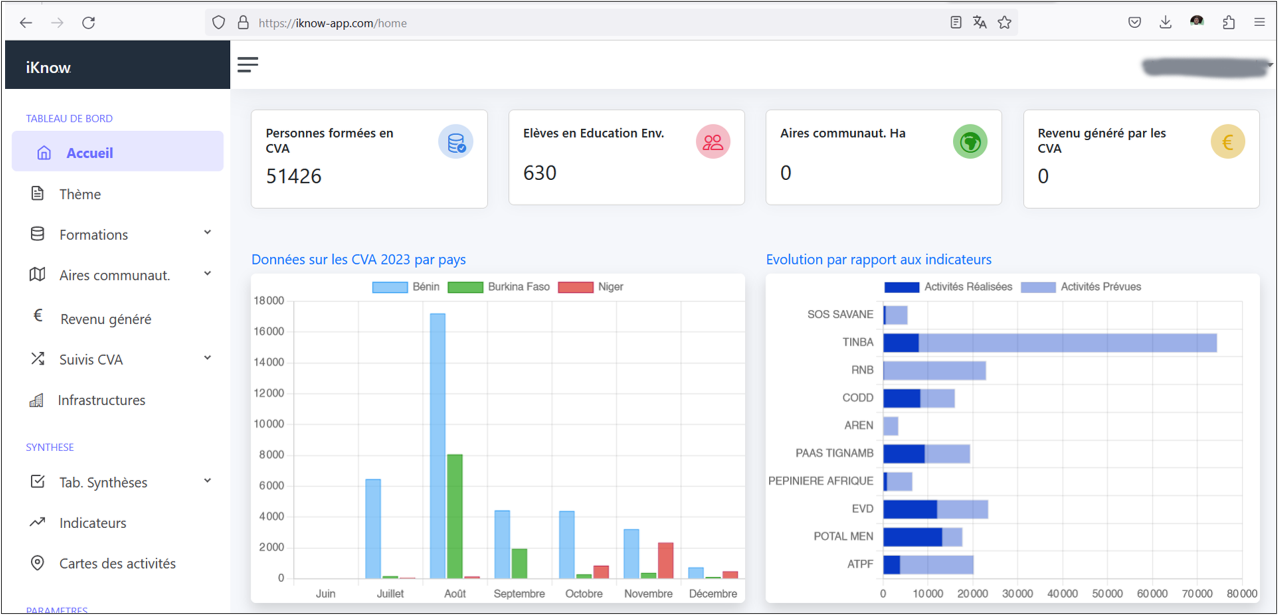1278x615 pixels.
Task: Expand the Formations menu chevron
Action: click(x=208, y=233)
